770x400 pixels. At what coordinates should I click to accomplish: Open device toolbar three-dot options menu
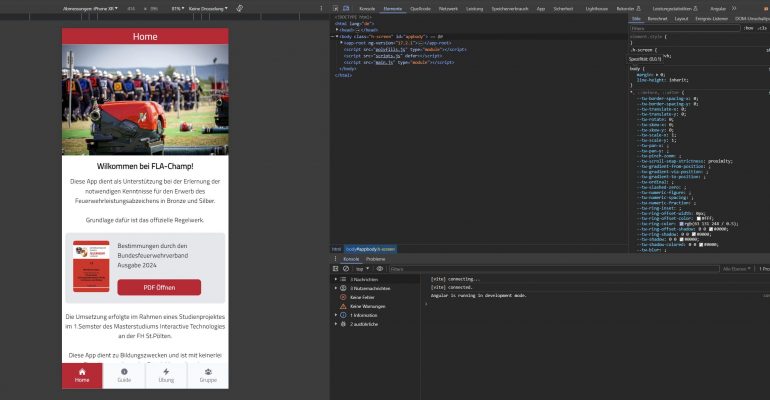click(322, 8)
